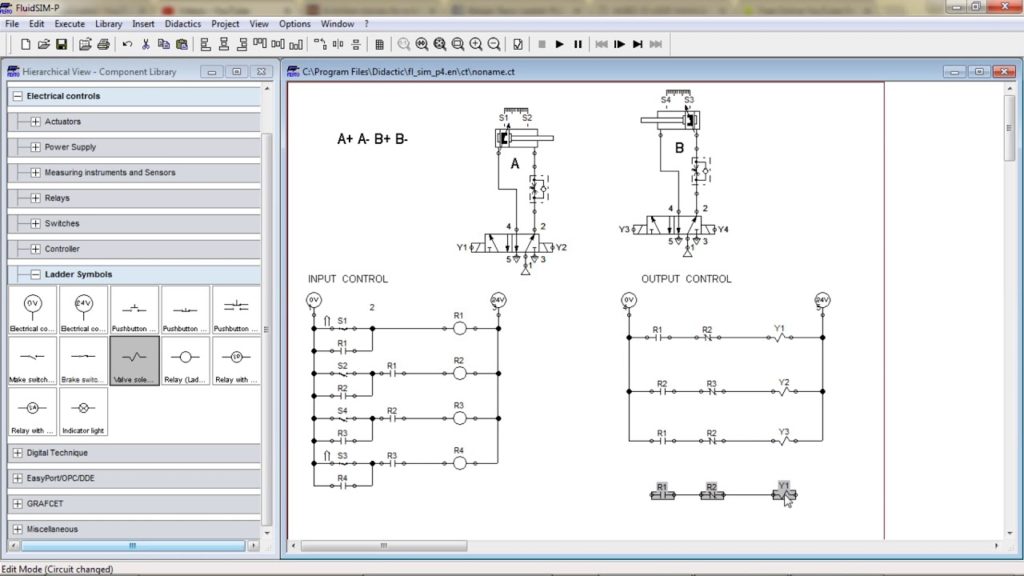This screenshot has height=576, width=1024.
Task: Expand the GRAFCET group
Action: [18, 504]
